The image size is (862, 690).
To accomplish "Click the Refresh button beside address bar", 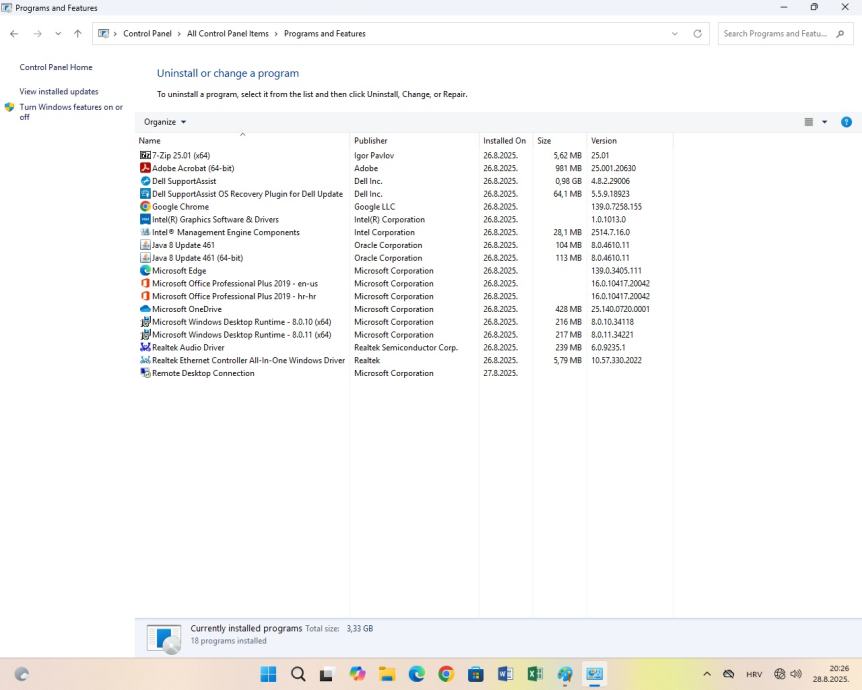I will [x=697, y=34].
